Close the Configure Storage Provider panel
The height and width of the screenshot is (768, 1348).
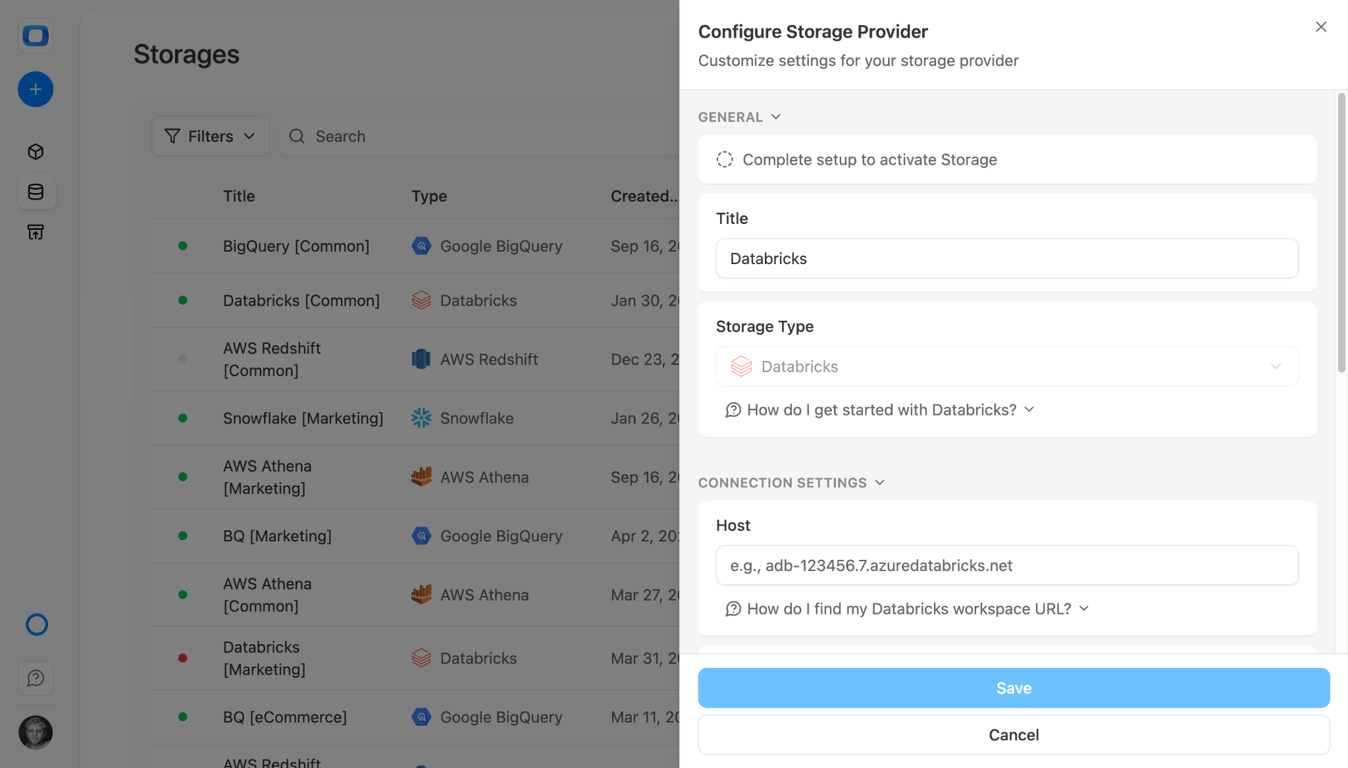click(1321, 27)
